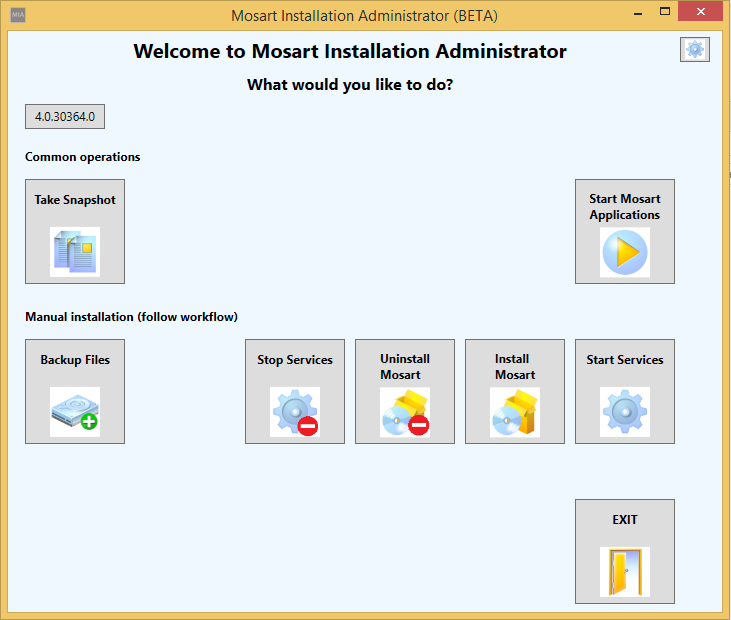Image resolution: width=731 pixels, height=620 pixels.
Task: Click the Take Snapshot documents icon
Action: (x=75, y=252)
